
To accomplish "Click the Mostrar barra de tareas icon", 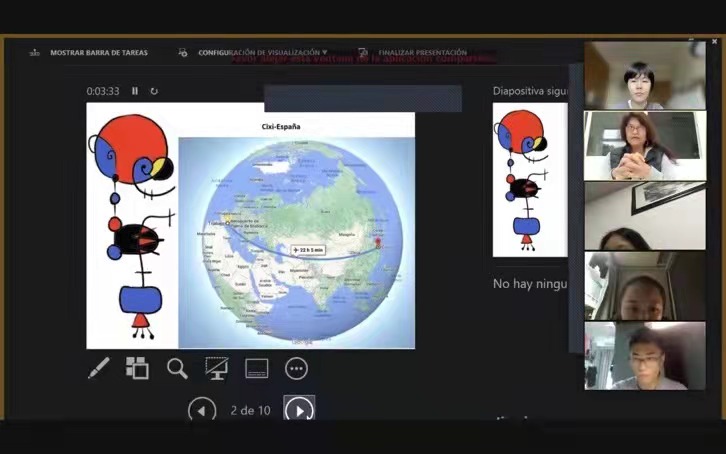I will (35, 53).
